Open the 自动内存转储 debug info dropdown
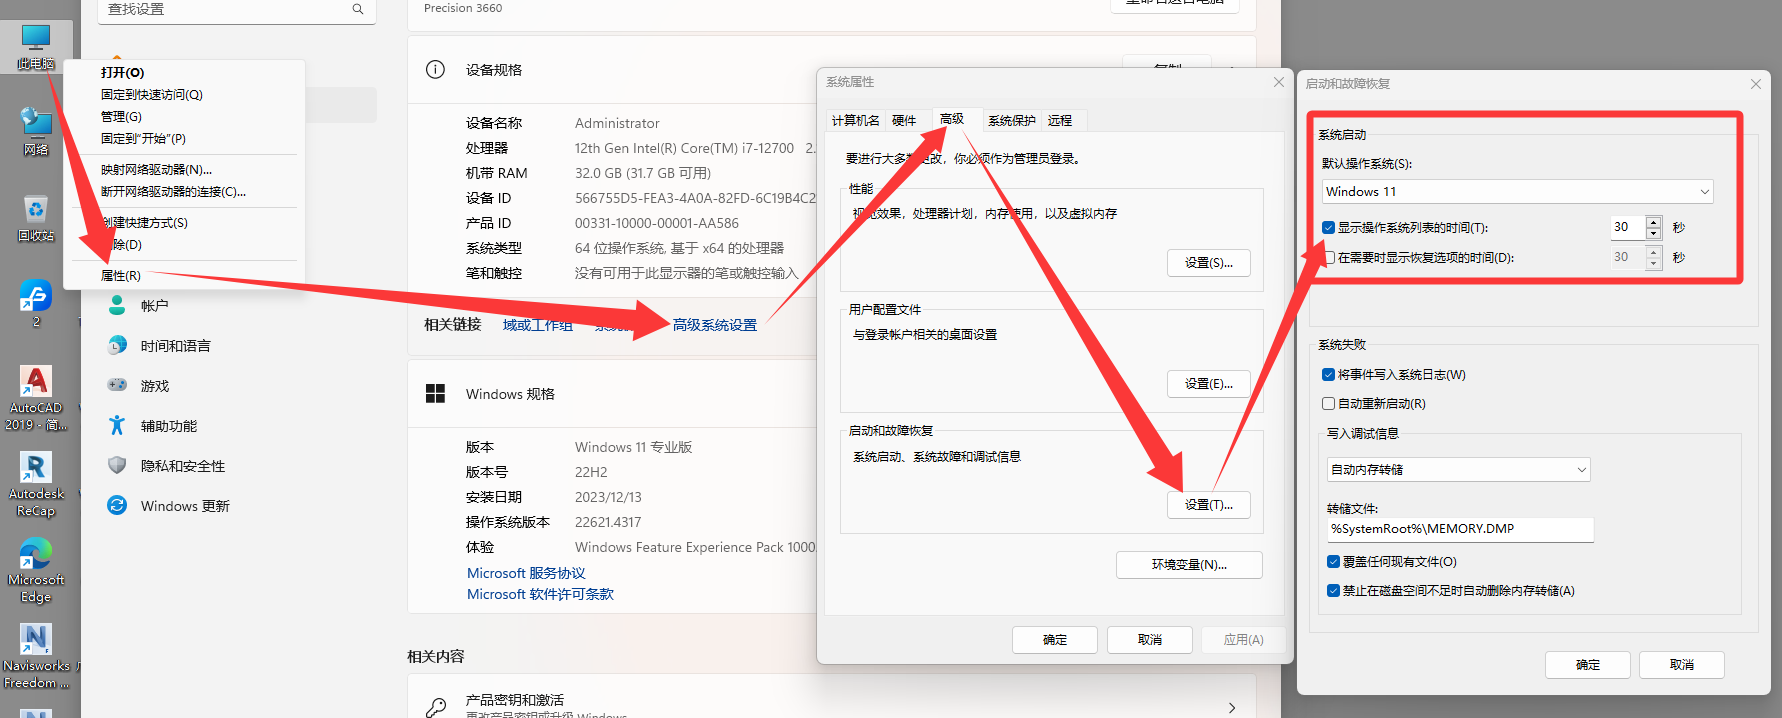Screen dimensions: 1782x718 1458,470
